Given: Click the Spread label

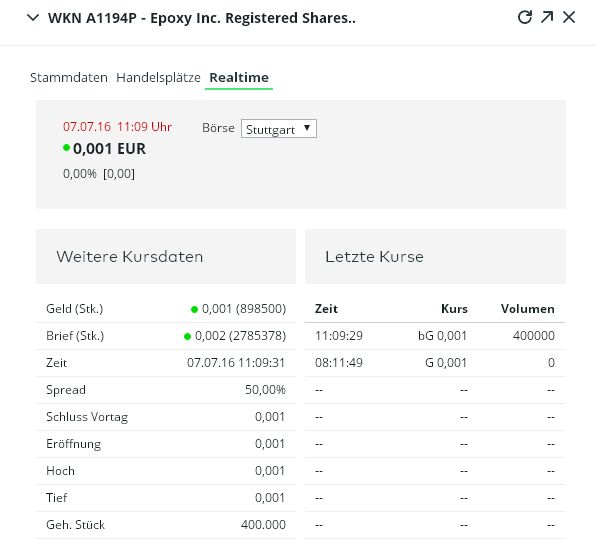Looking at the screenshot, I should (x=66, y=390).
